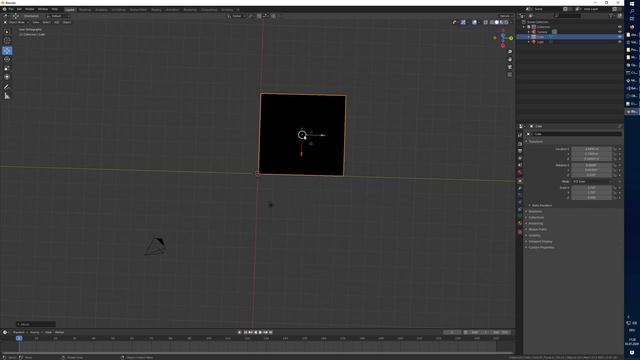Select the Annotate pencil tool

pyautogui.click(x=7, y=87)
